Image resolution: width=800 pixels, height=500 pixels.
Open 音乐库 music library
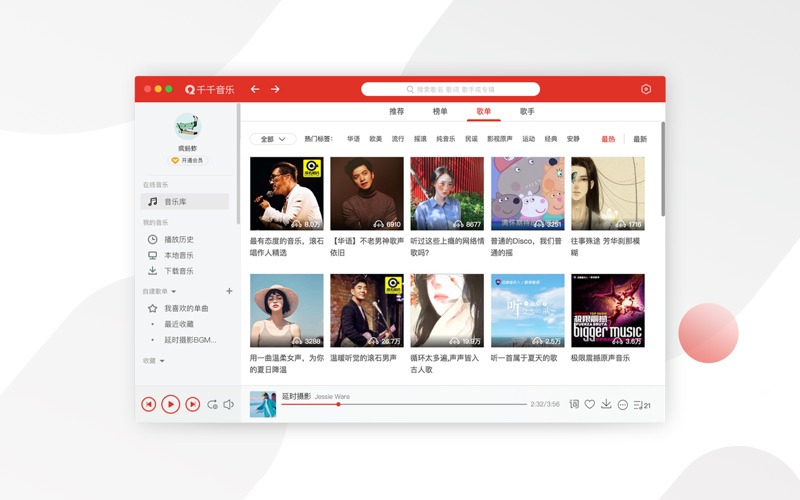[x=184, y=202]
